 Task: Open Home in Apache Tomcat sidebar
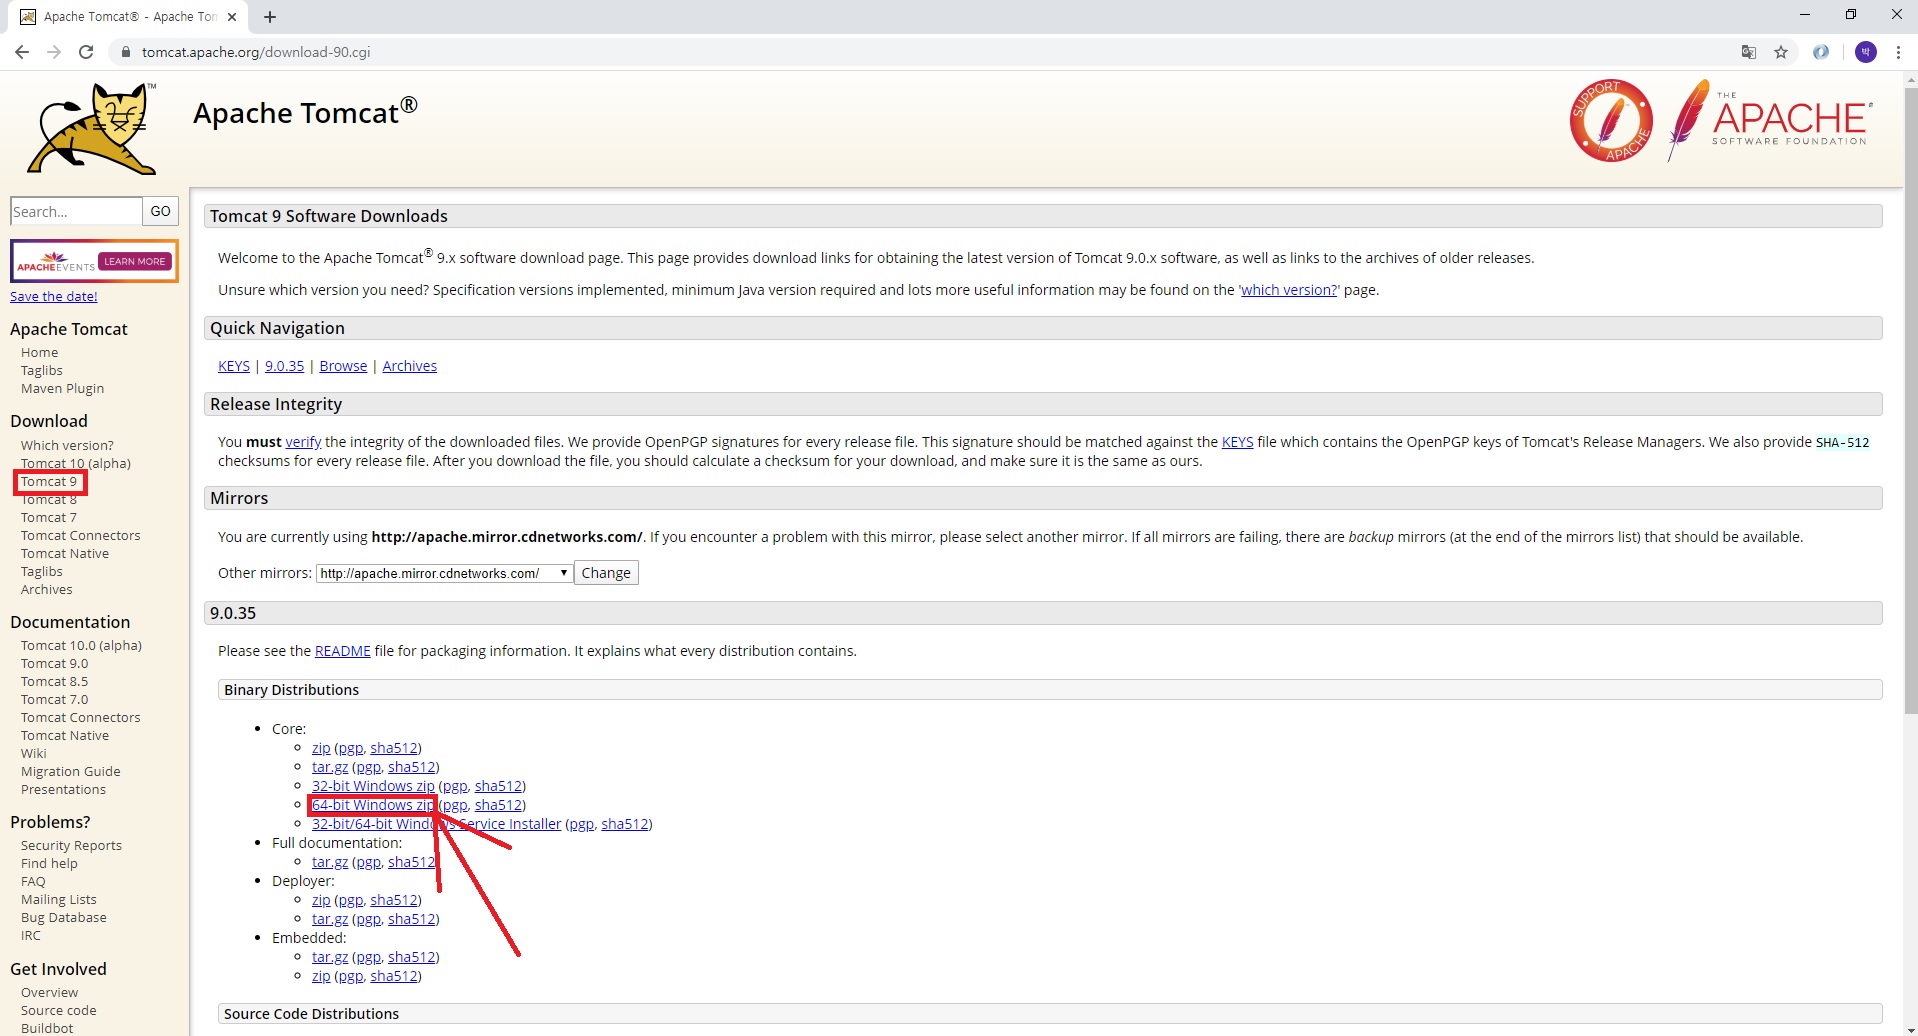pyautogui.click(x=39, y=353)
